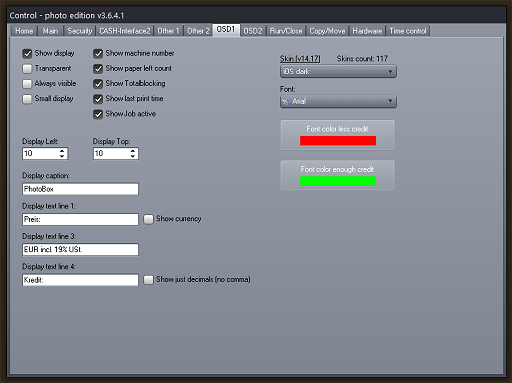This screenshot has width=512, height=383.
Task: Pick the green color swatch
Action: pos(338,181)
